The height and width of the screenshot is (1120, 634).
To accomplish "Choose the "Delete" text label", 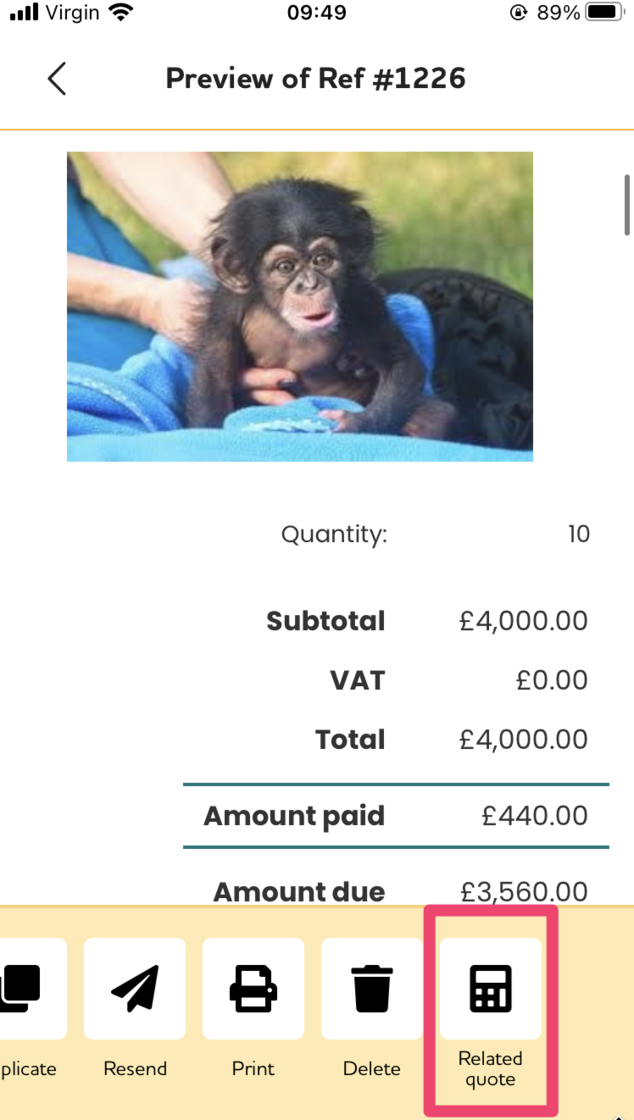I will [371, 1069].
